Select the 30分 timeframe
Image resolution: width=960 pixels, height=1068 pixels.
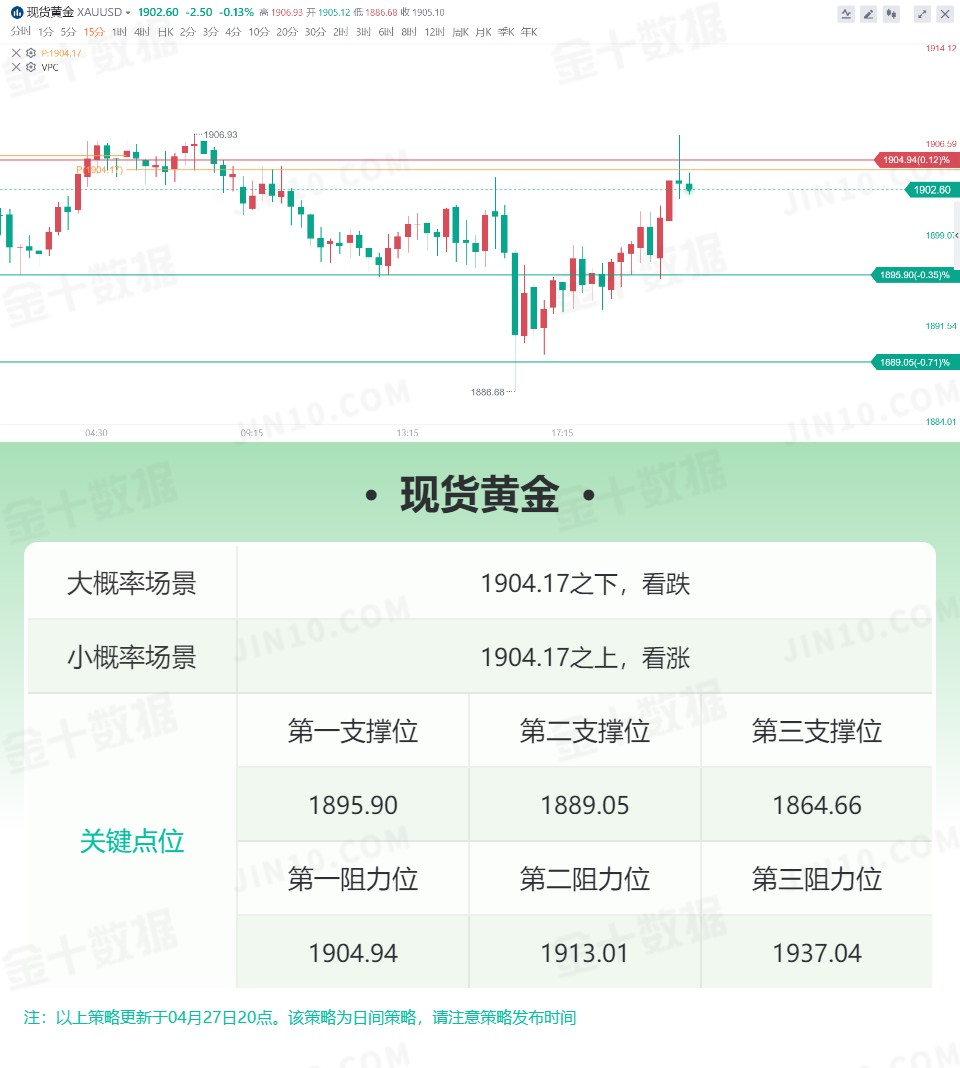315,32
